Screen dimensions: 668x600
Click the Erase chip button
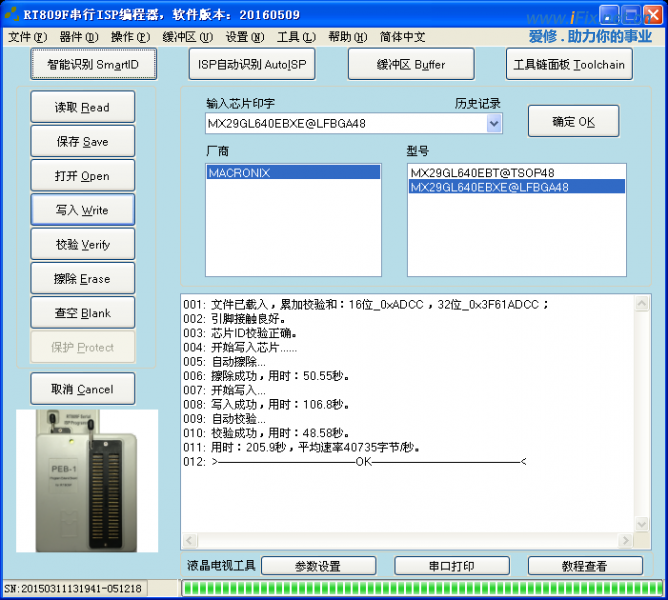click(x=82, y=279)
